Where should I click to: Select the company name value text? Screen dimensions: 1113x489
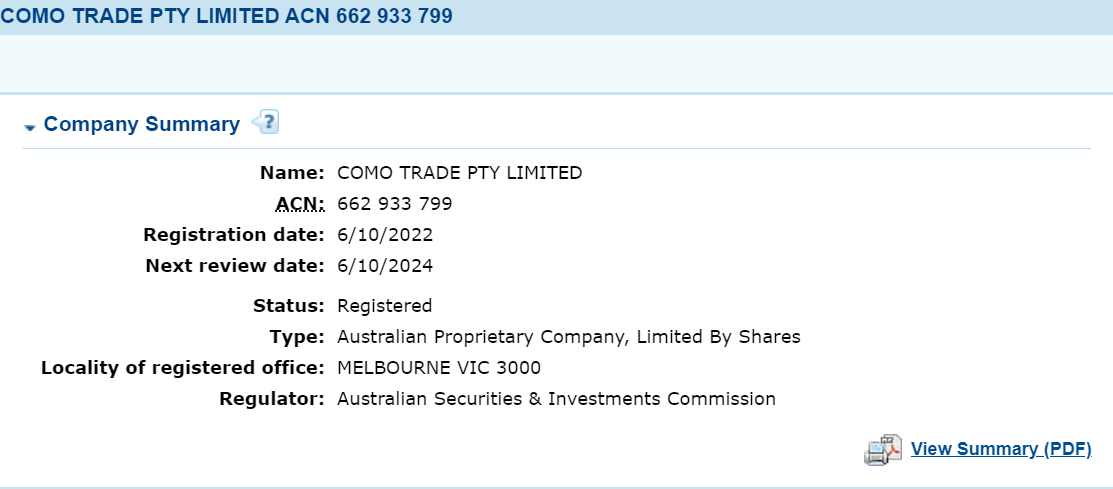[459, 172]
